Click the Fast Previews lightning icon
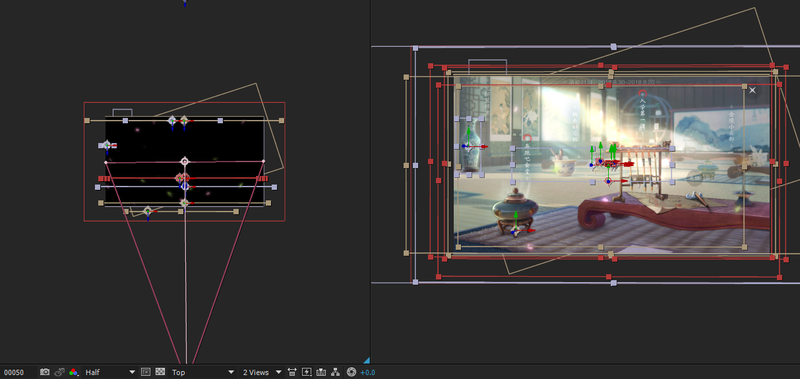The height and width of the screenshot is (379, 800). [307, 372]
